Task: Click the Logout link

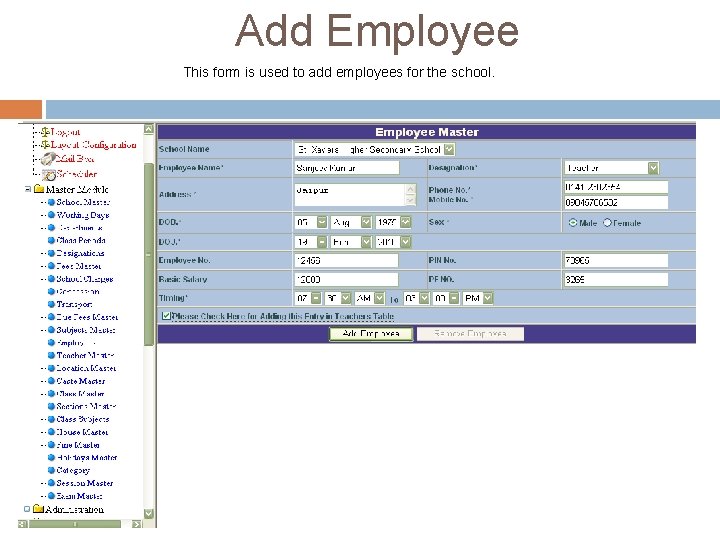Action: click(65, 132)
